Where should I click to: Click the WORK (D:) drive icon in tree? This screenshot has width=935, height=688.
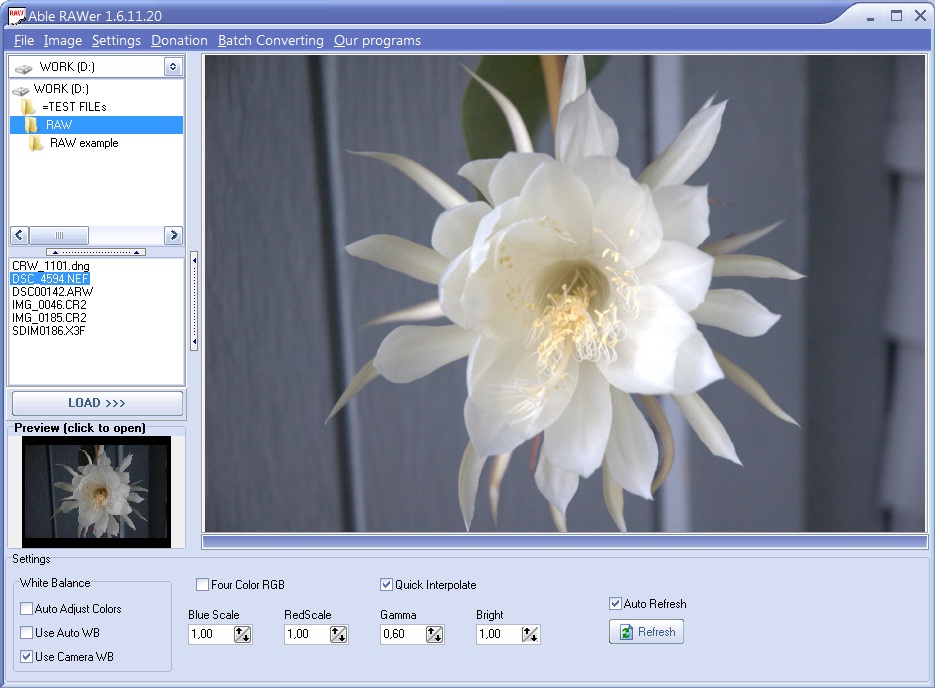click(21, 89)
